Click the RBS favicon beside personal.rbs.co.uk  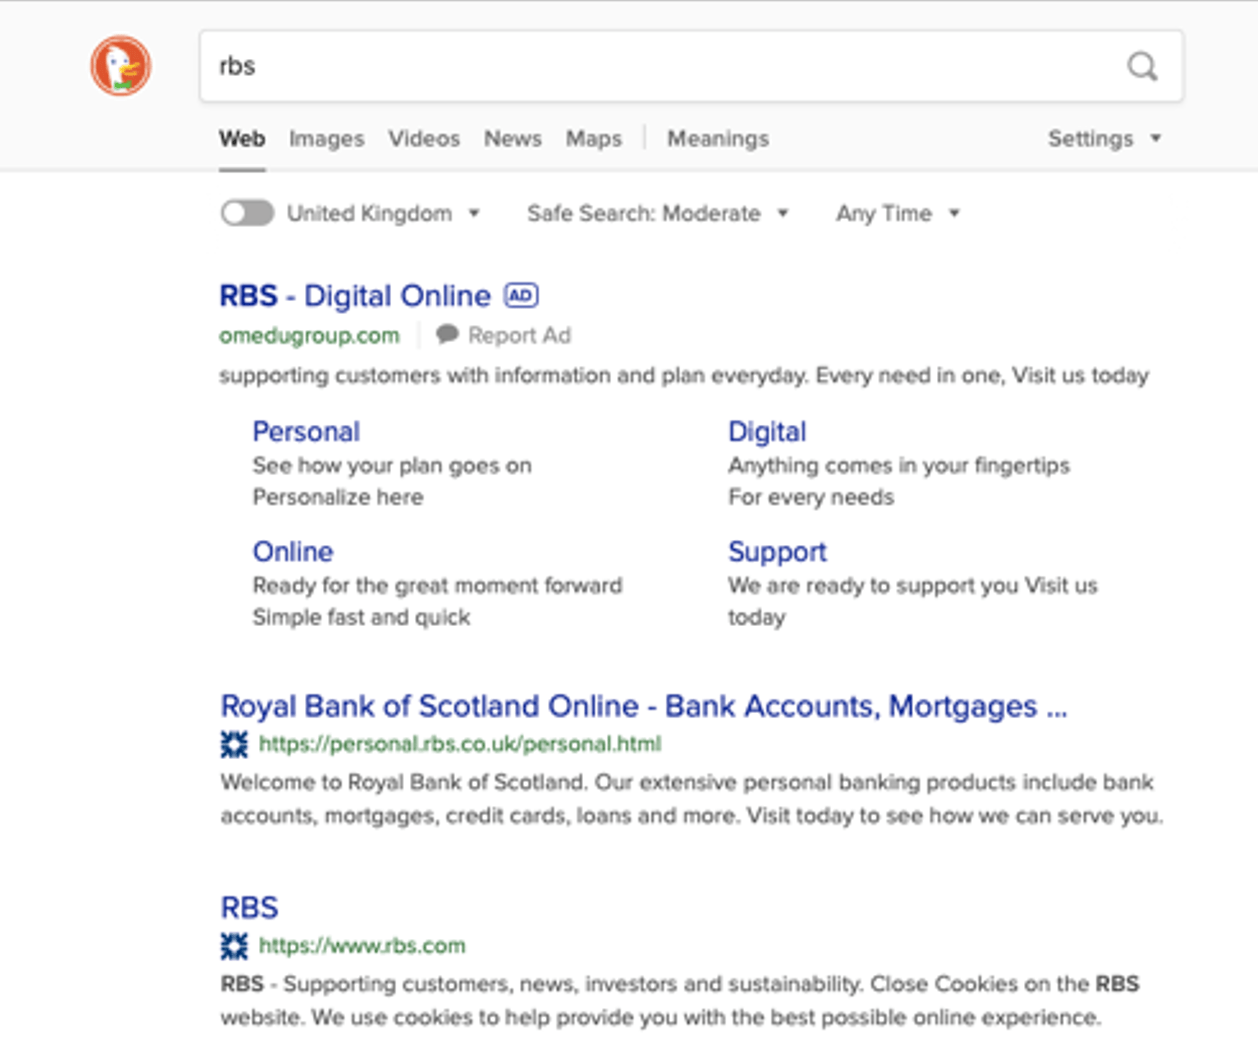click(234, 744)
